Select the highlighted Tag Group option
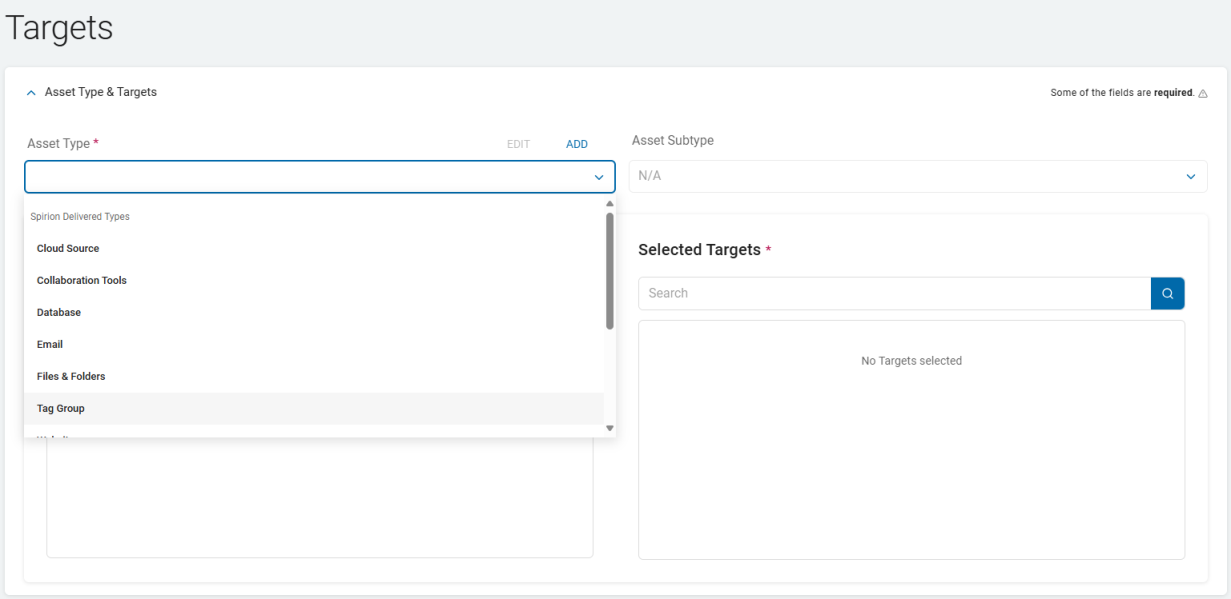This screenshot has width=1231, height=599. click(61, 408)
